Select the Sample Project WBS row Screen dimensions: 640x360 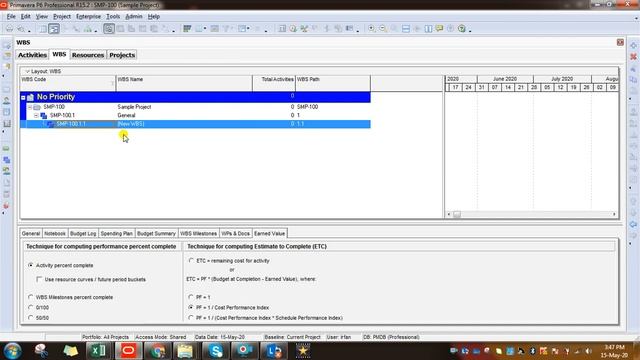pyautogui.click(x=195, y=107)
